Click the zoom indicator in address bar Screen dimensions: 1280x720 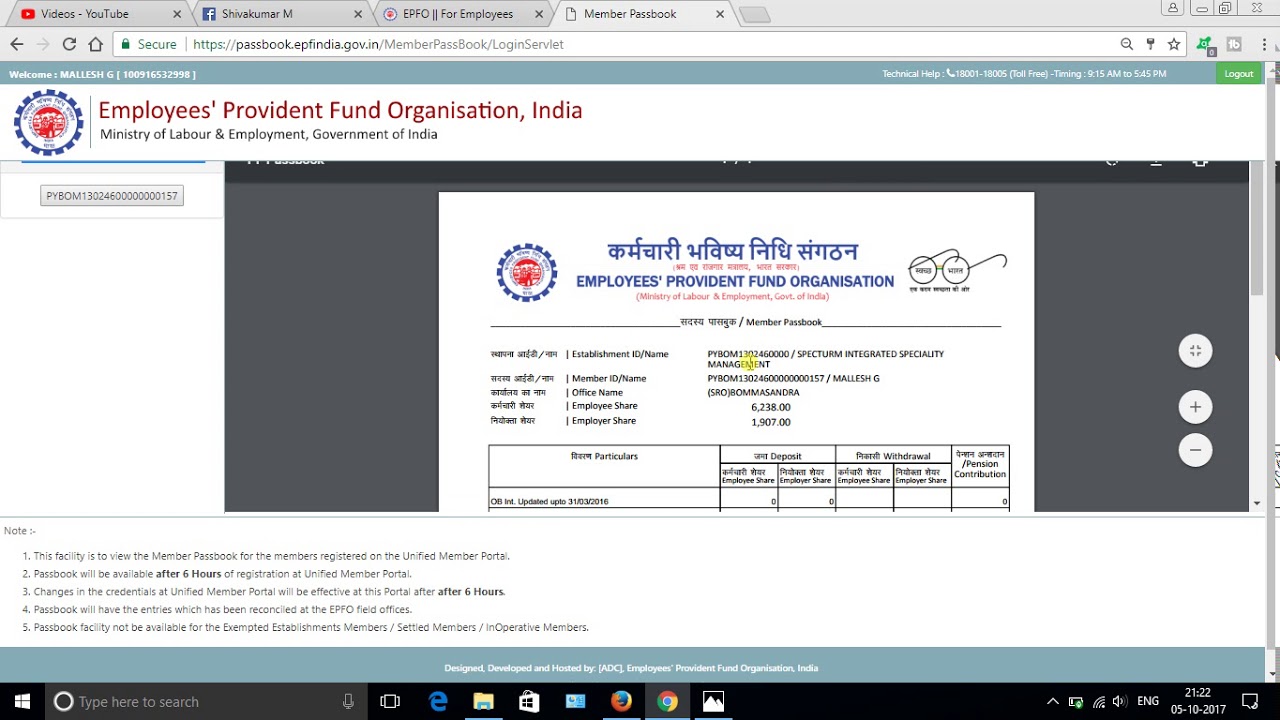[1127, 44]
